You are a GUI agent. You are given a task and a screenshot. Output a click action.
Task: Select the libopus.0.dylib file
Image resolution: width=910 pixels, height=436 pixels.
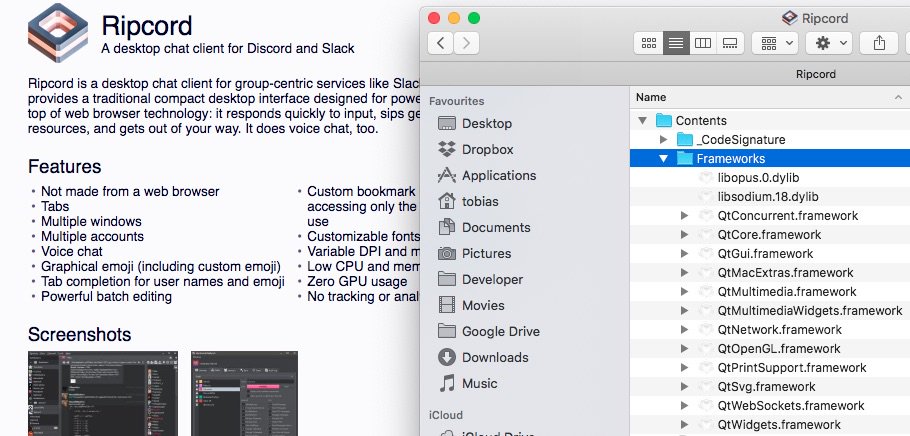[770, 178]
